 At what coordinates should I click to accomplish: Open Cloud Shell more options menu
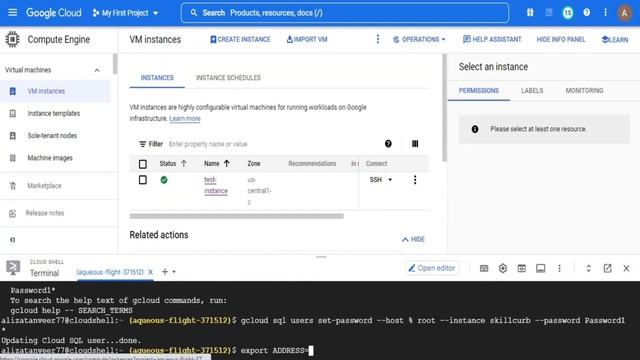coord(559,268)
